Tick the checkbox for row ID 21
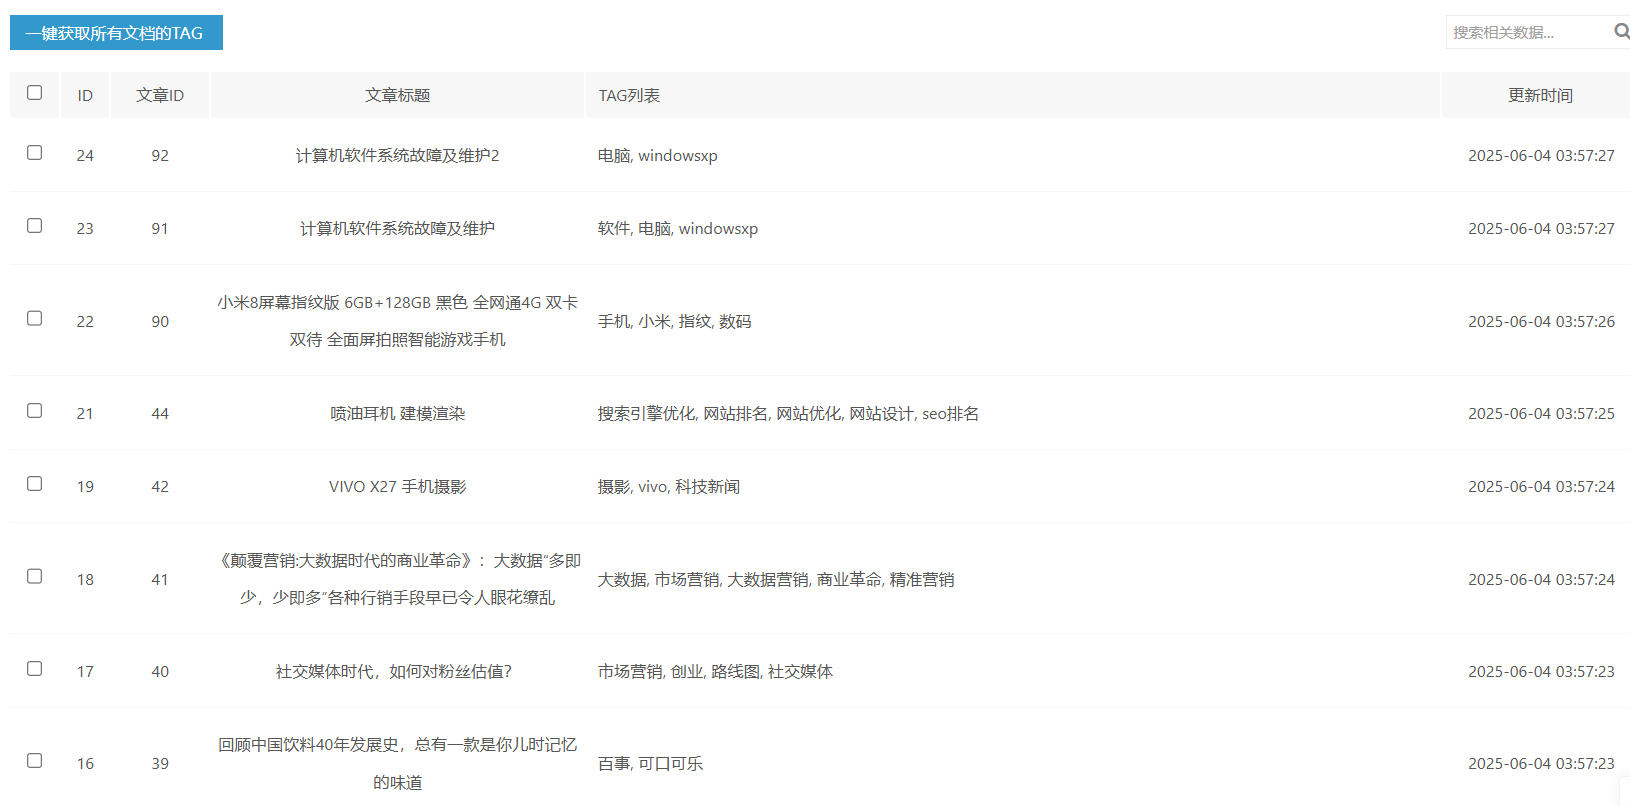 pos(35,411)
